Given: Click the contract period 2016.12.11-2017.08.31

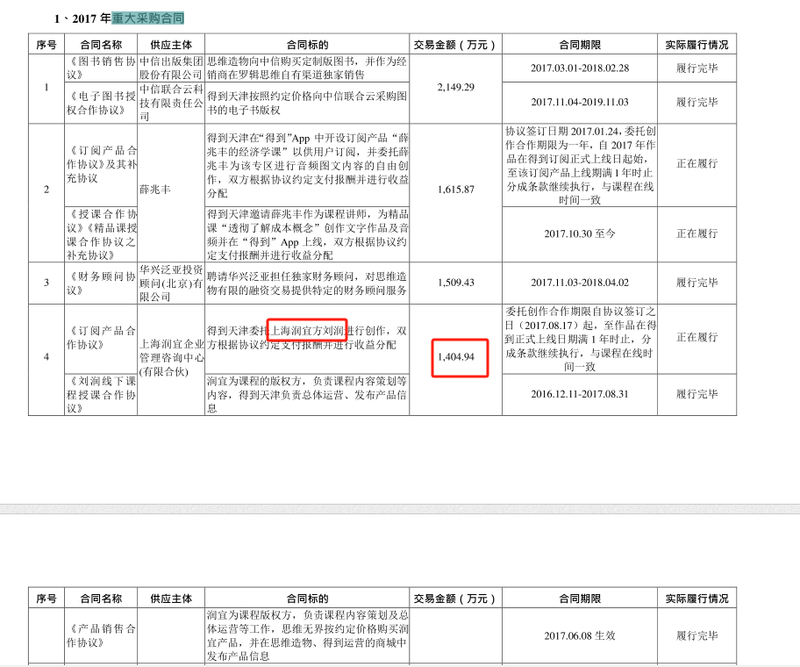Looking at the screenshot, I should coord(580,394).
